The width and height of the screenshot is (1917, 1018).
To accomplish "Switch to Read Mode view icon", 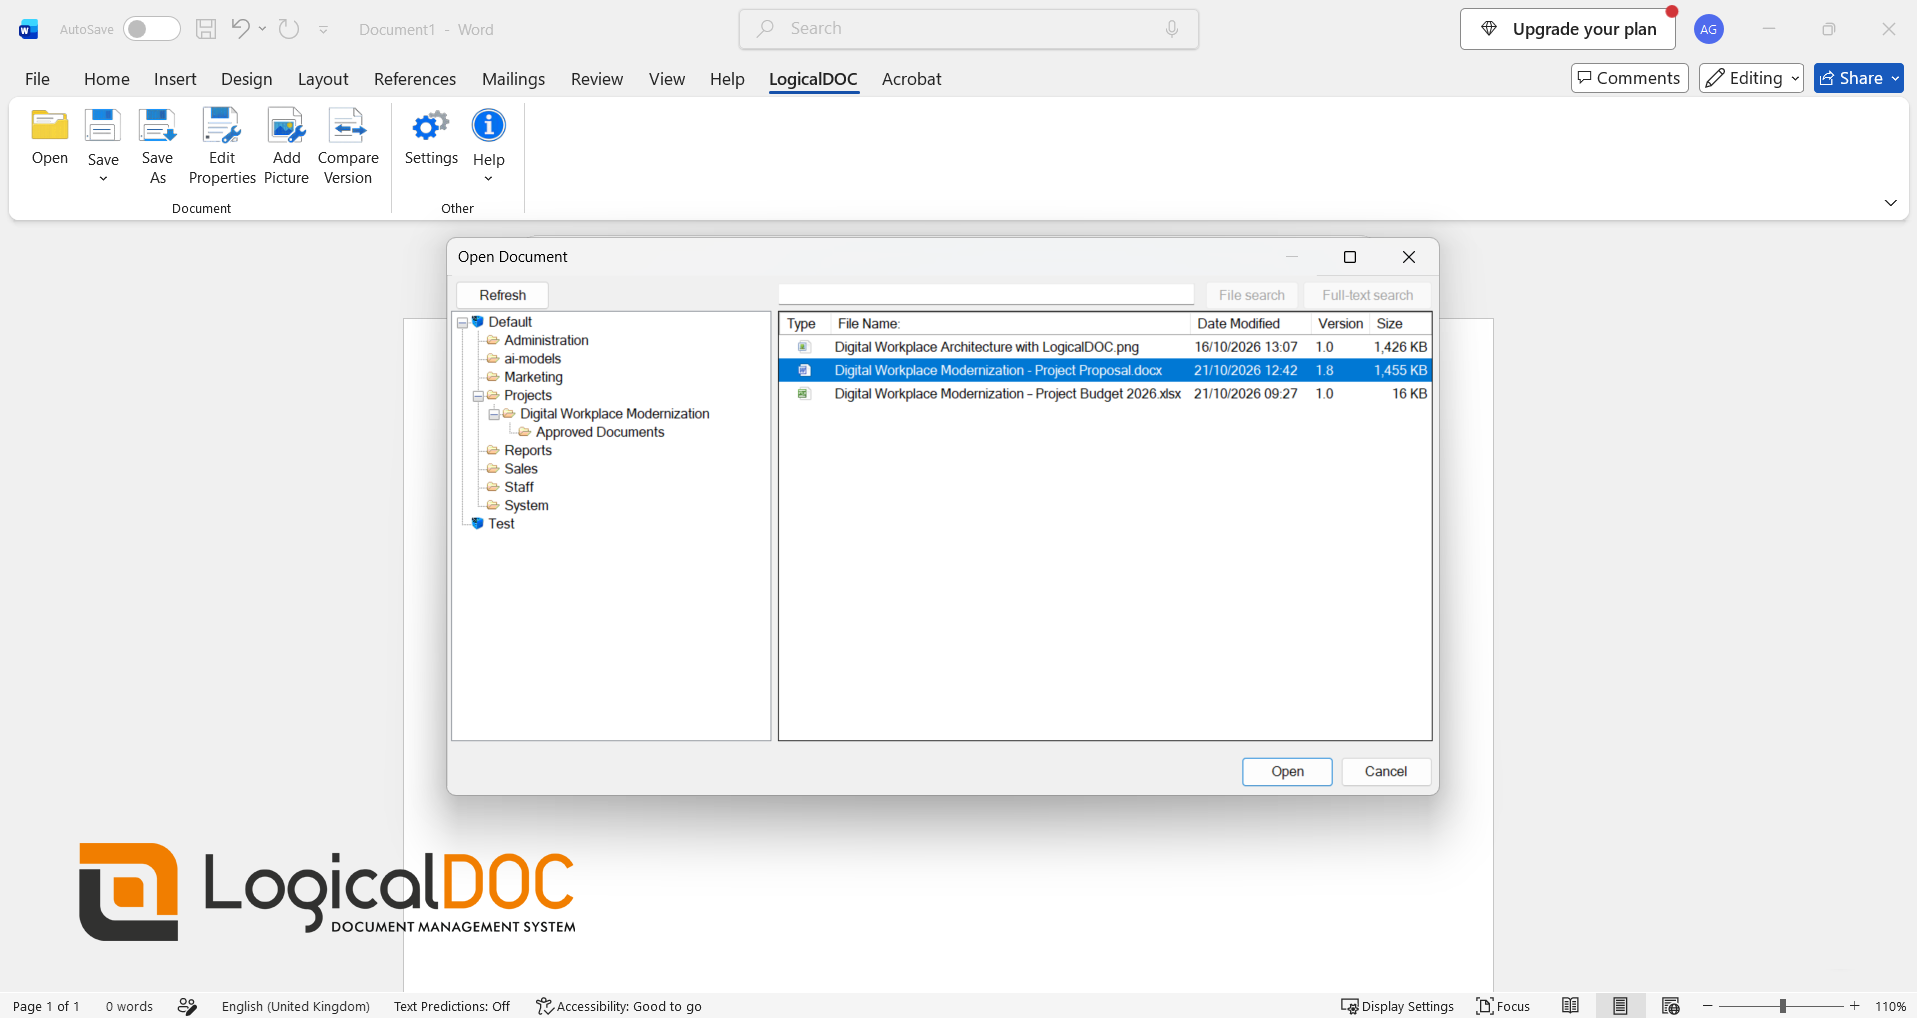I will (x=1571, y=1006).
